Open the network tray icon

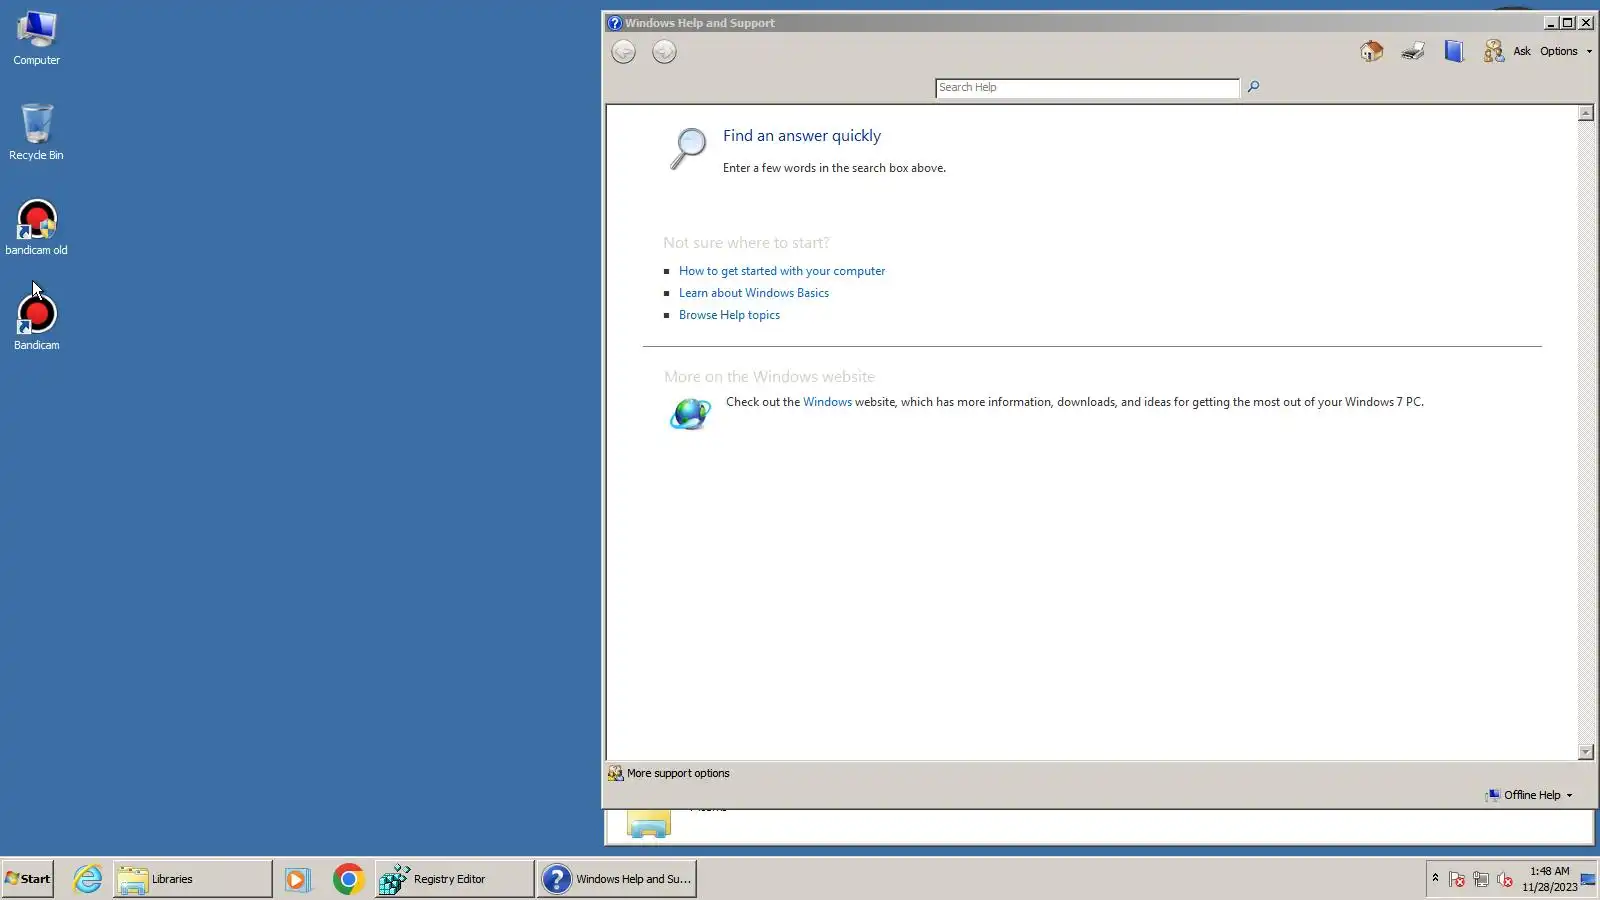1481,880
